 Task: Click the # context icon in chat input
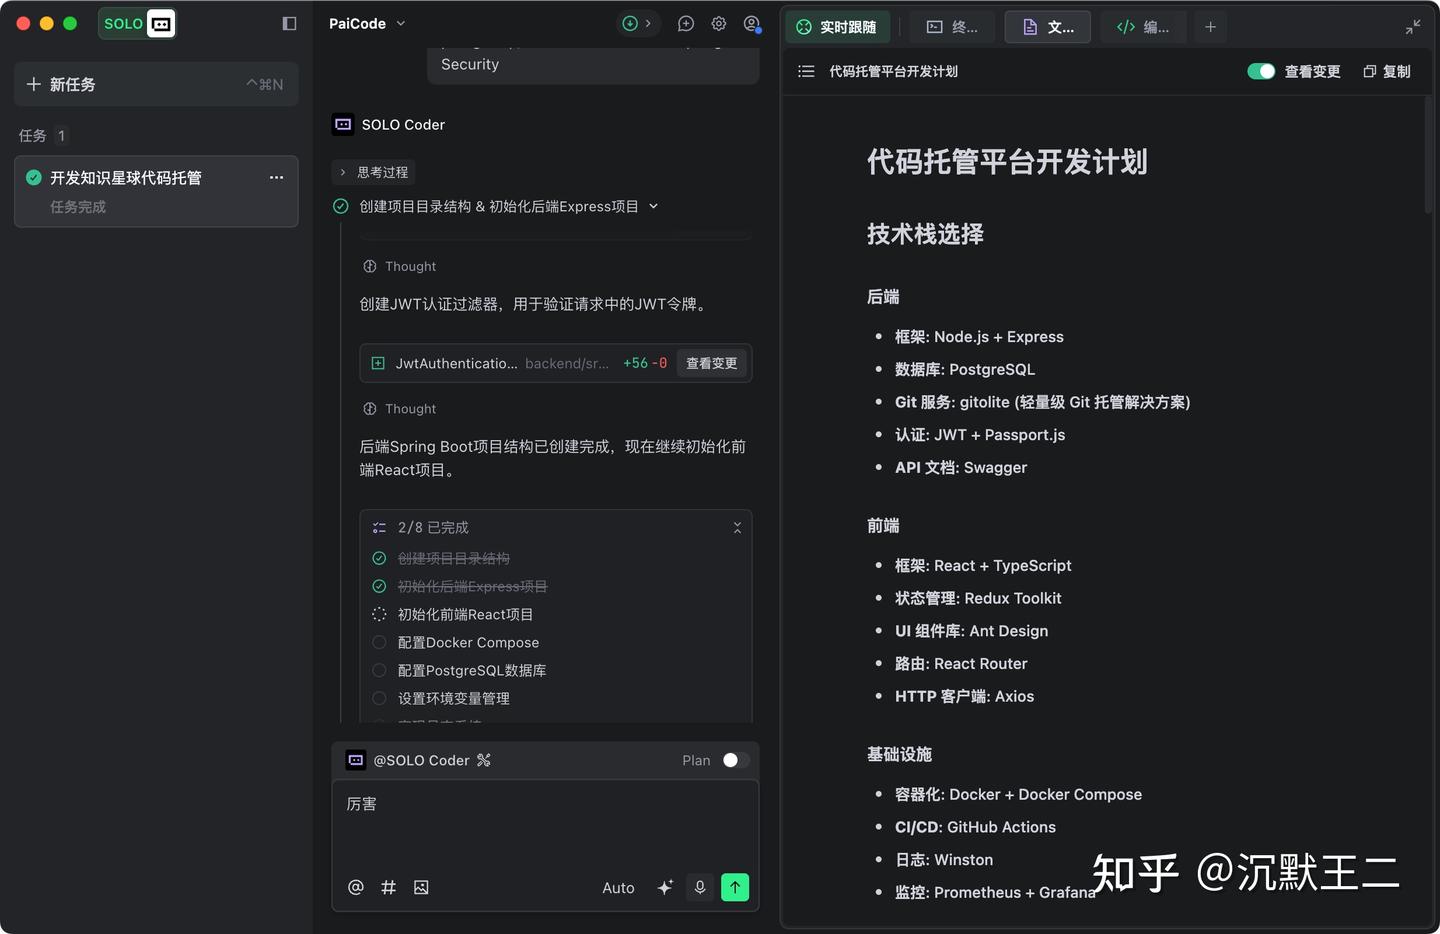388,887
